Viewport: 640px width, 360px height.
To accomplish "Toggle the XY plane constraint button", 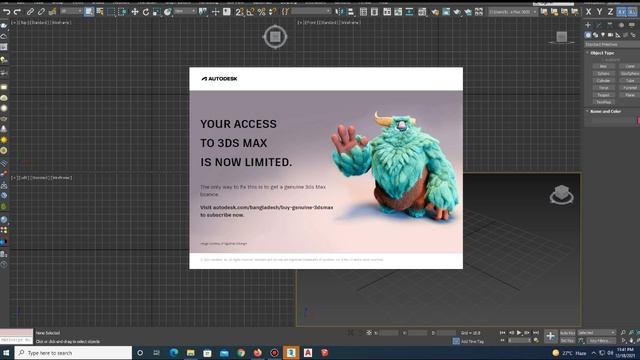I will pyautogui.click(x=621, y=12).
